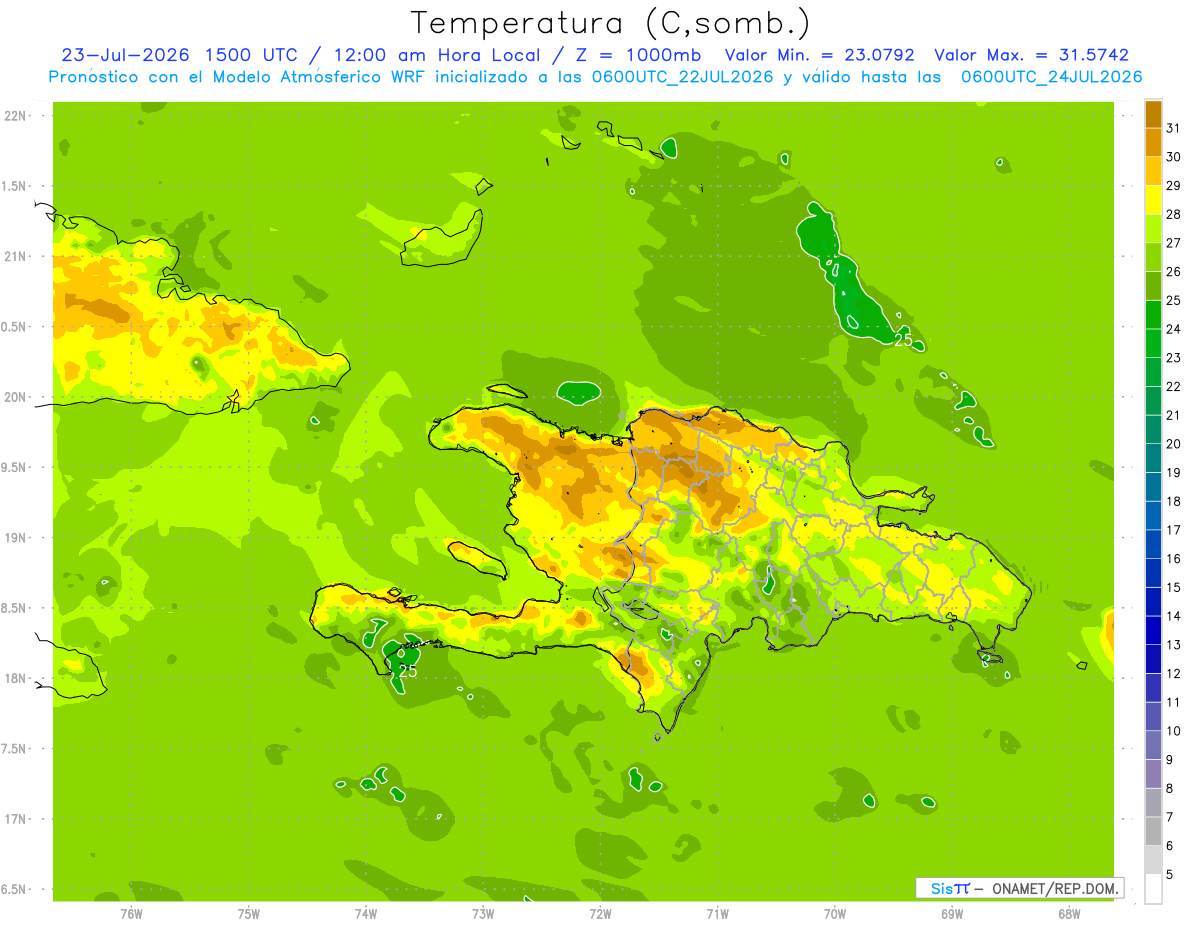This screenshot has height=927, width=1200.
Task: Click legend value "20"
Action: pos(1174,443)
